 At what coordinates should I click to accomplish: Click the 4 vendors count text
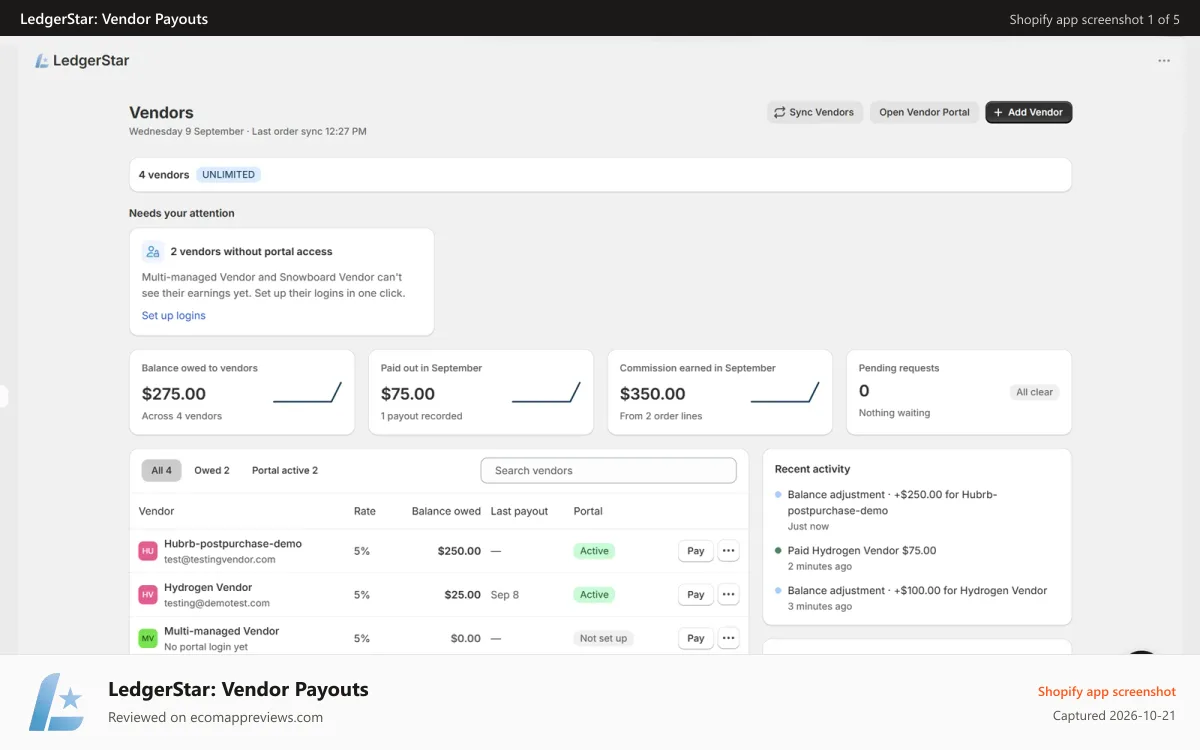coord(164,174)
